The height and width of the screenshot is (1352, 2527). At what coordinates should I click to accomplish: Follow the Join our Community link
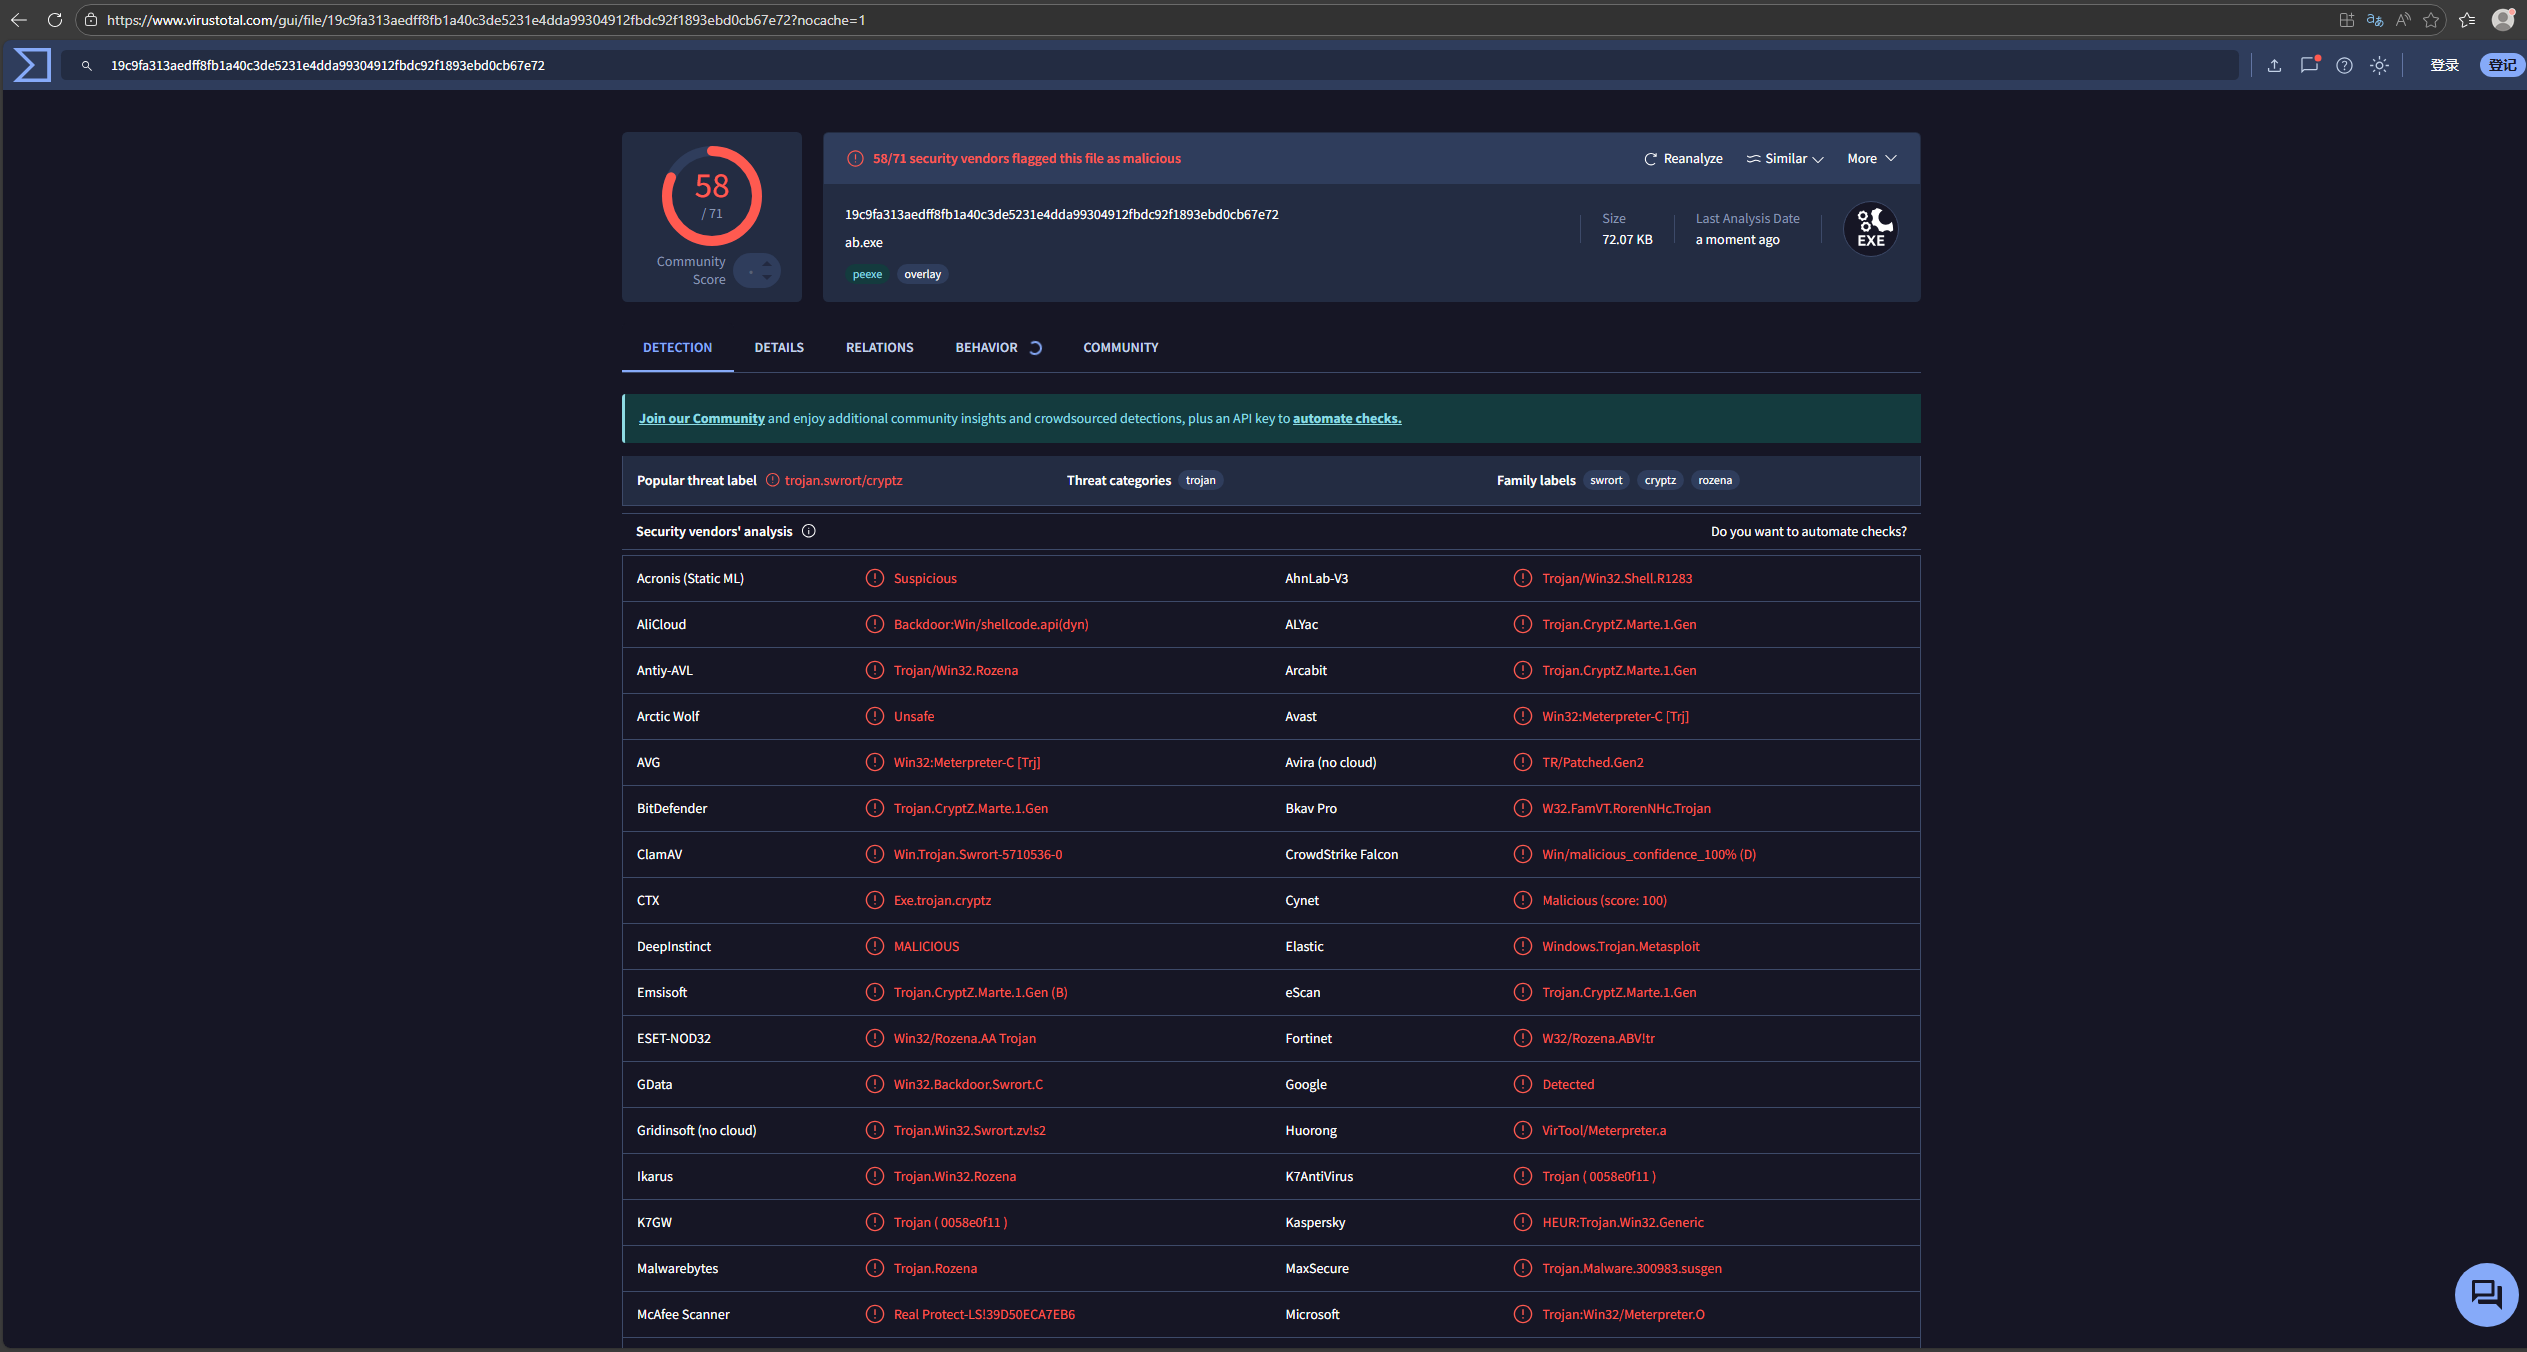[x=701, y=419]
